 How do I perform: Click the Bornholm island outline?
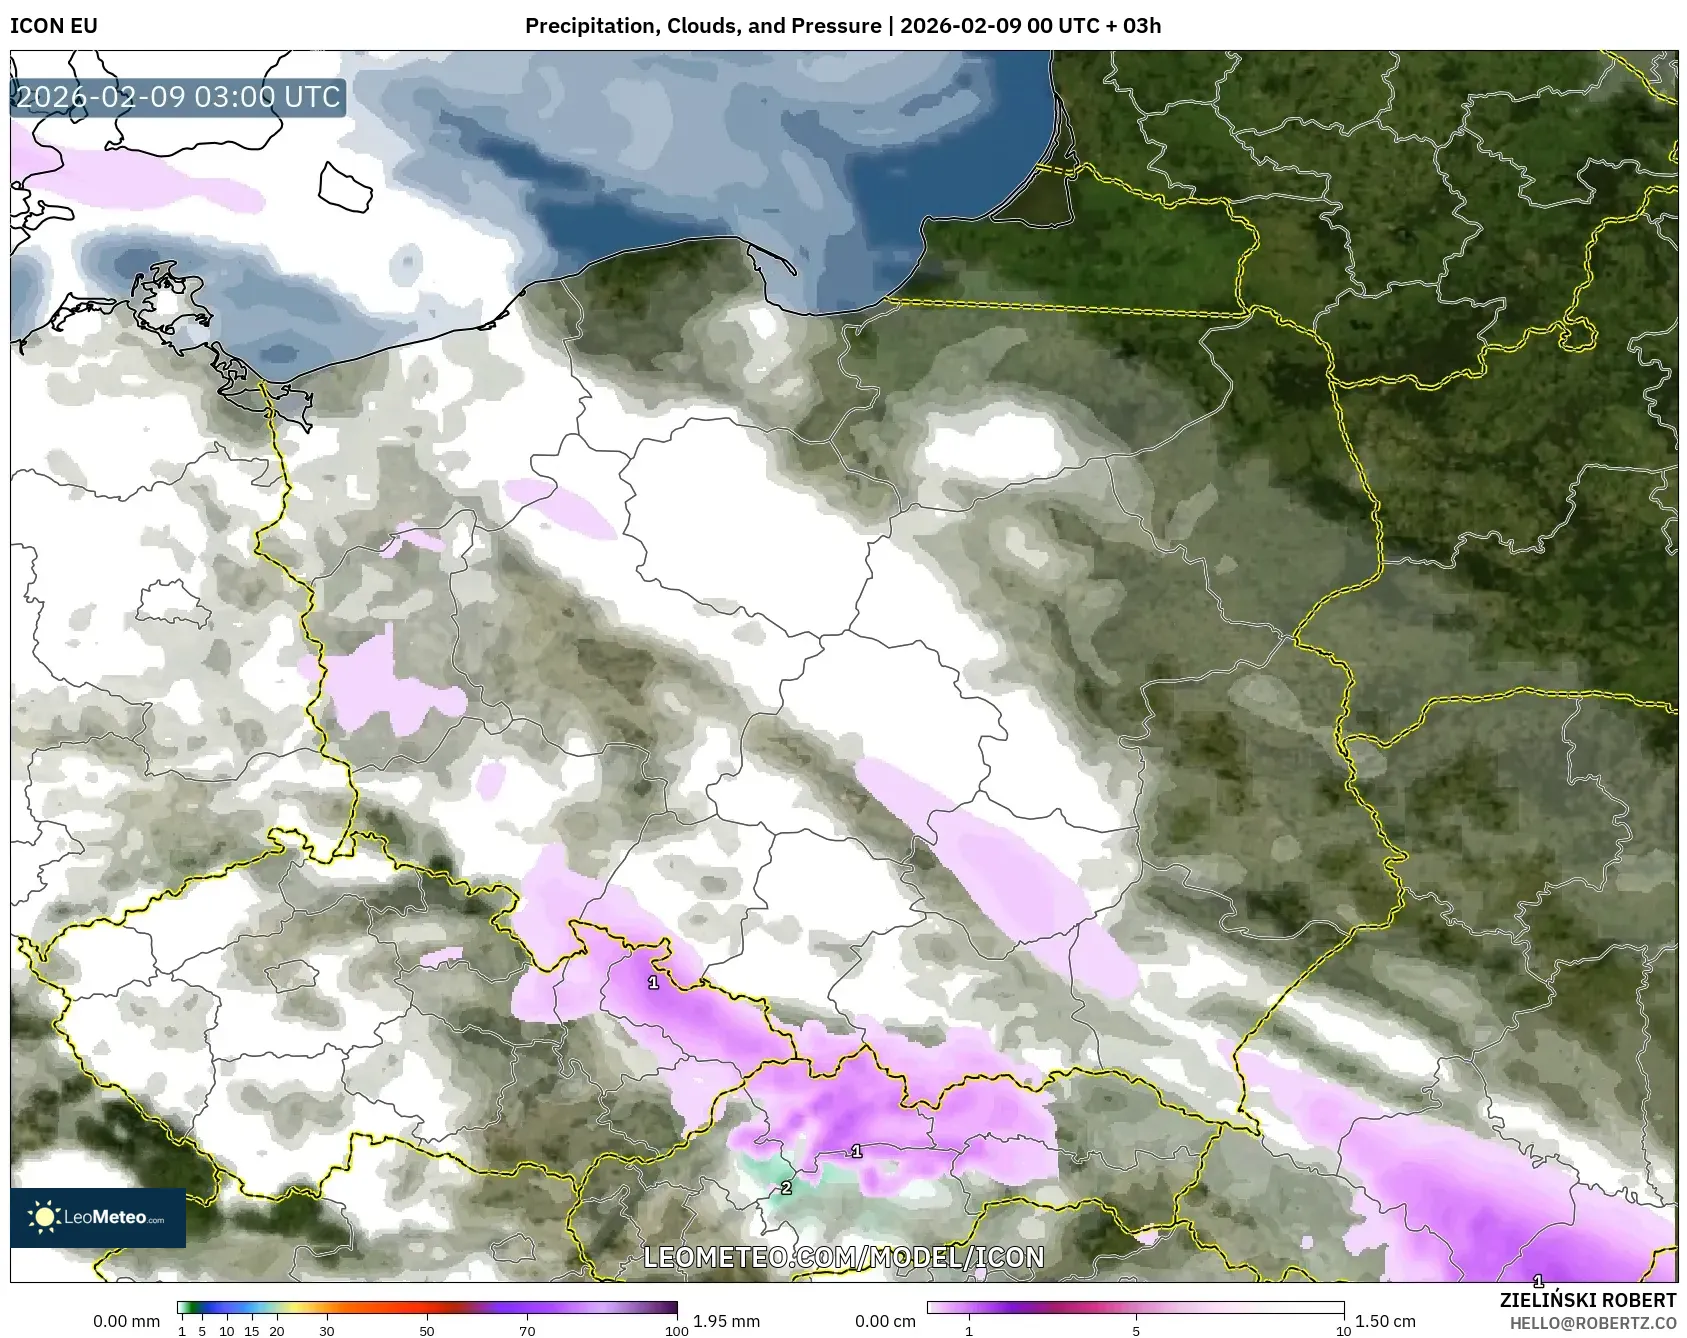coord(345,187)
